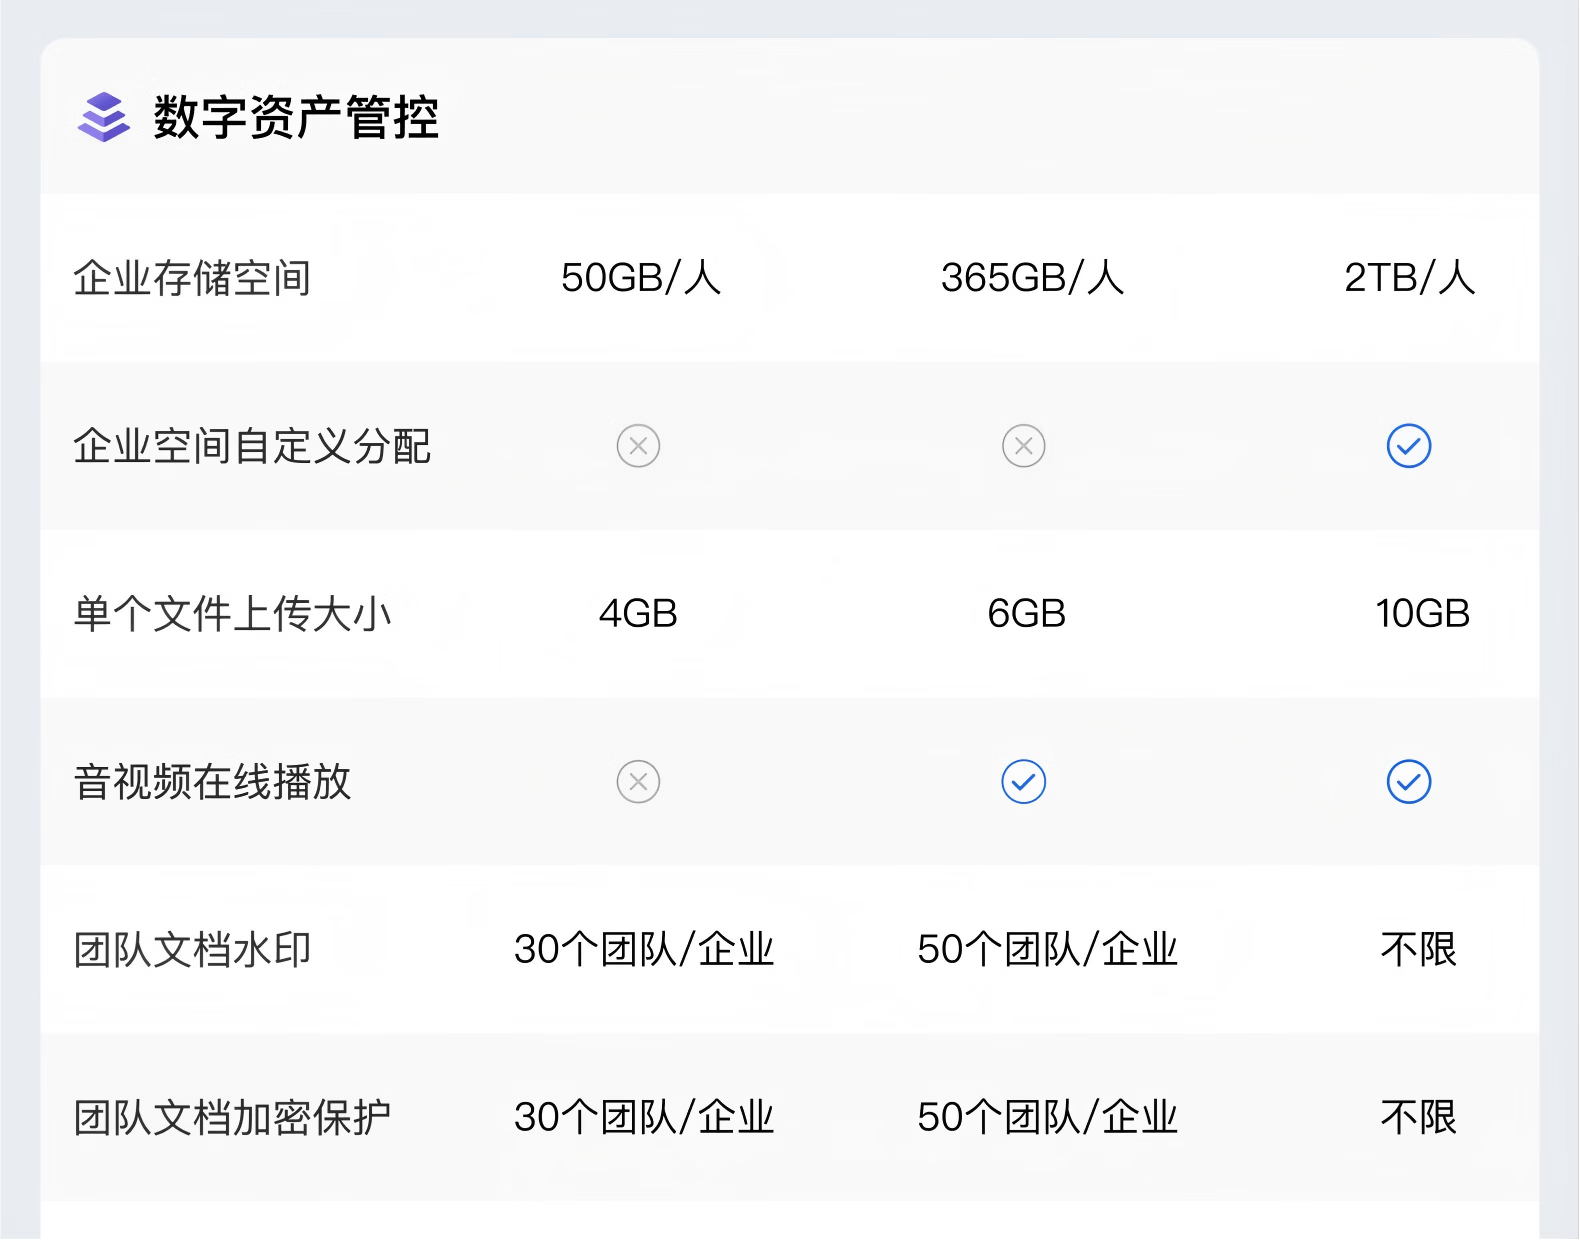Click the 4GB upload size value
This screenshot has width=1580, height=1240.
[638, 614]
